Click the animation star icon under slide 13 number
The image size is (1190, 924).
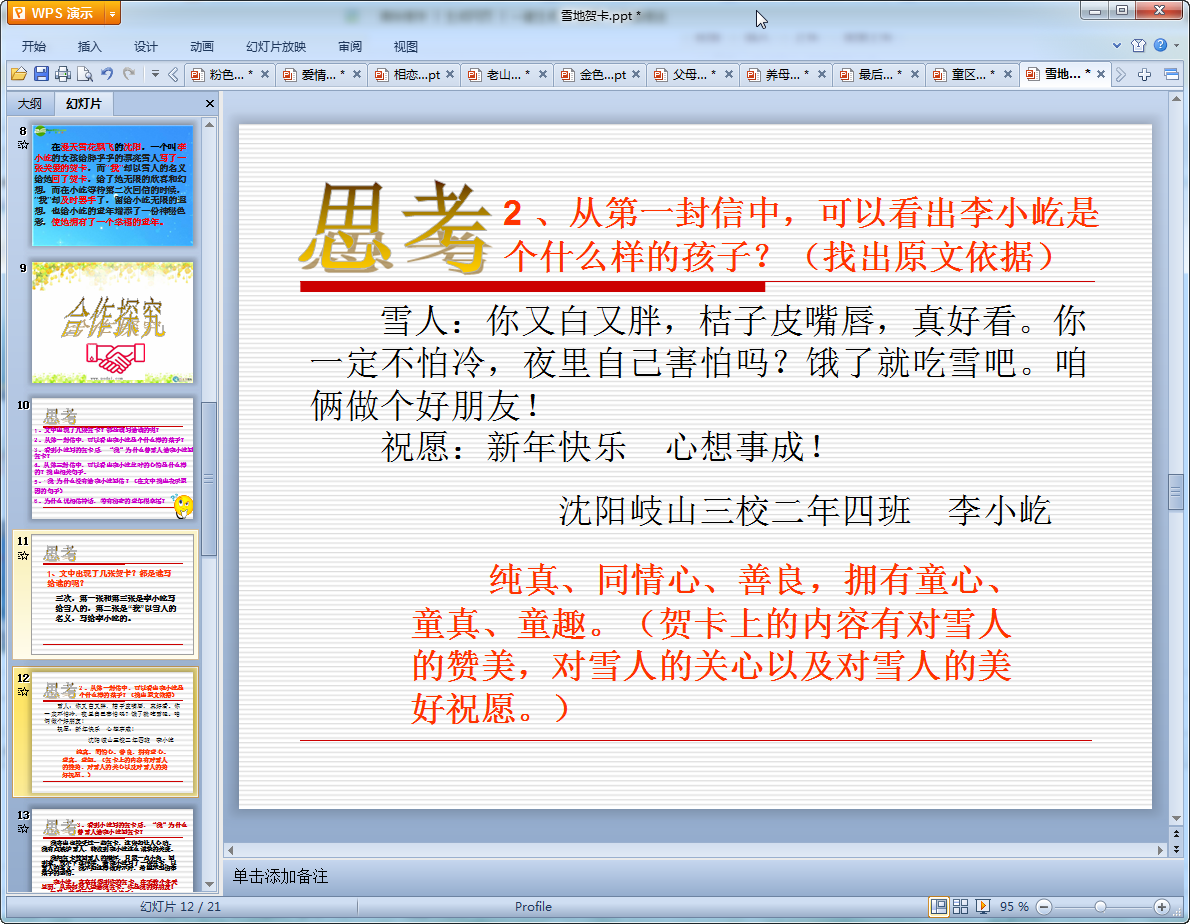click(x=23, y=828)
